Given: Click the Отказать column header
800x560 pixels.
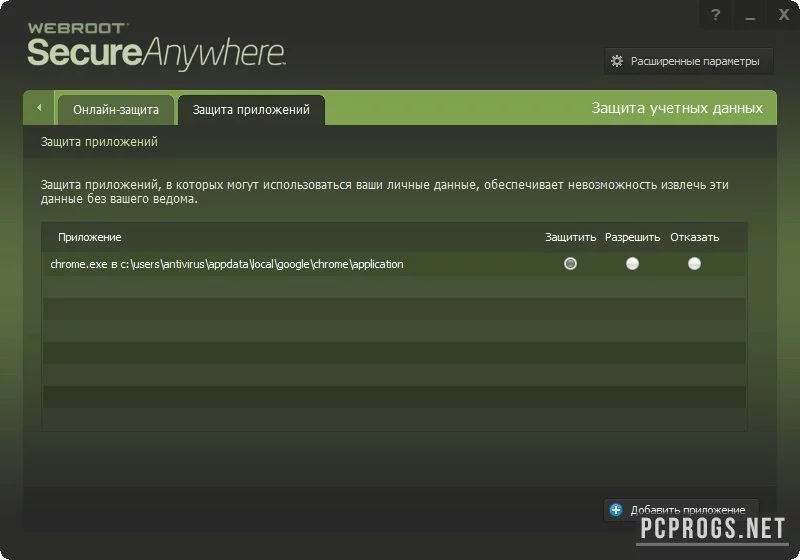Looking at the screenshot, I should point(694,237).
